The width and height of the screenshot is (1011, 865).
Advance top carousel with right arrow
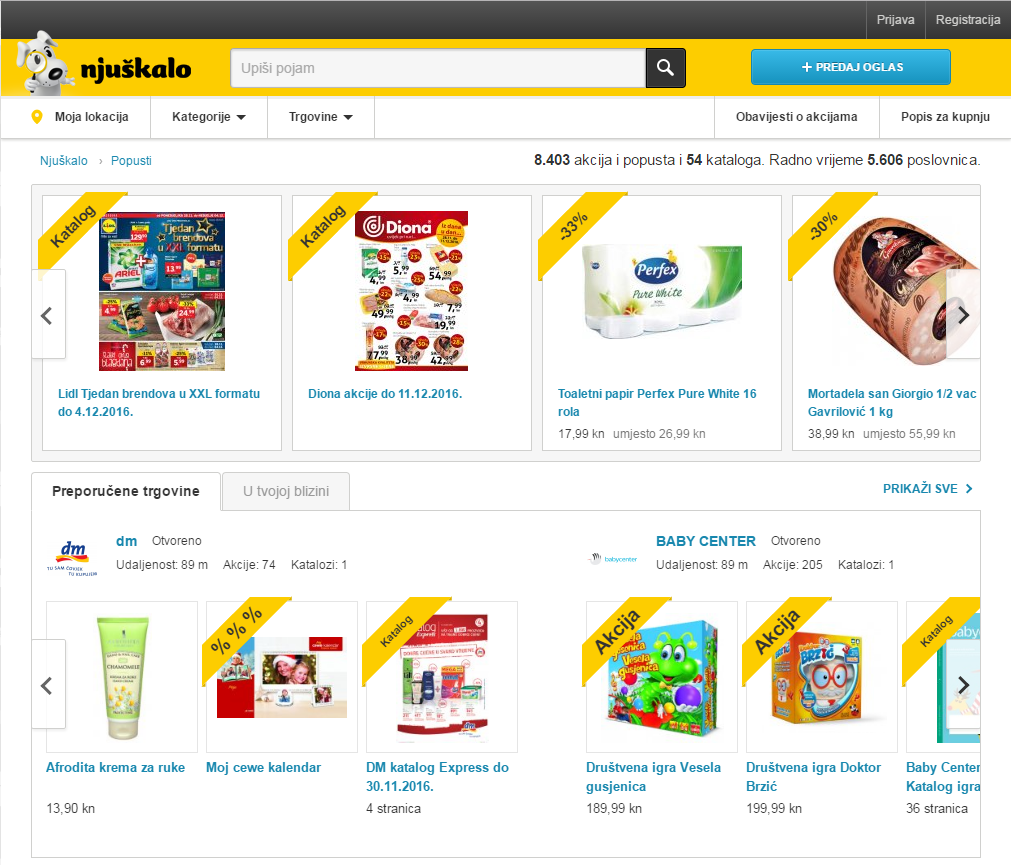tap(963, 315)
